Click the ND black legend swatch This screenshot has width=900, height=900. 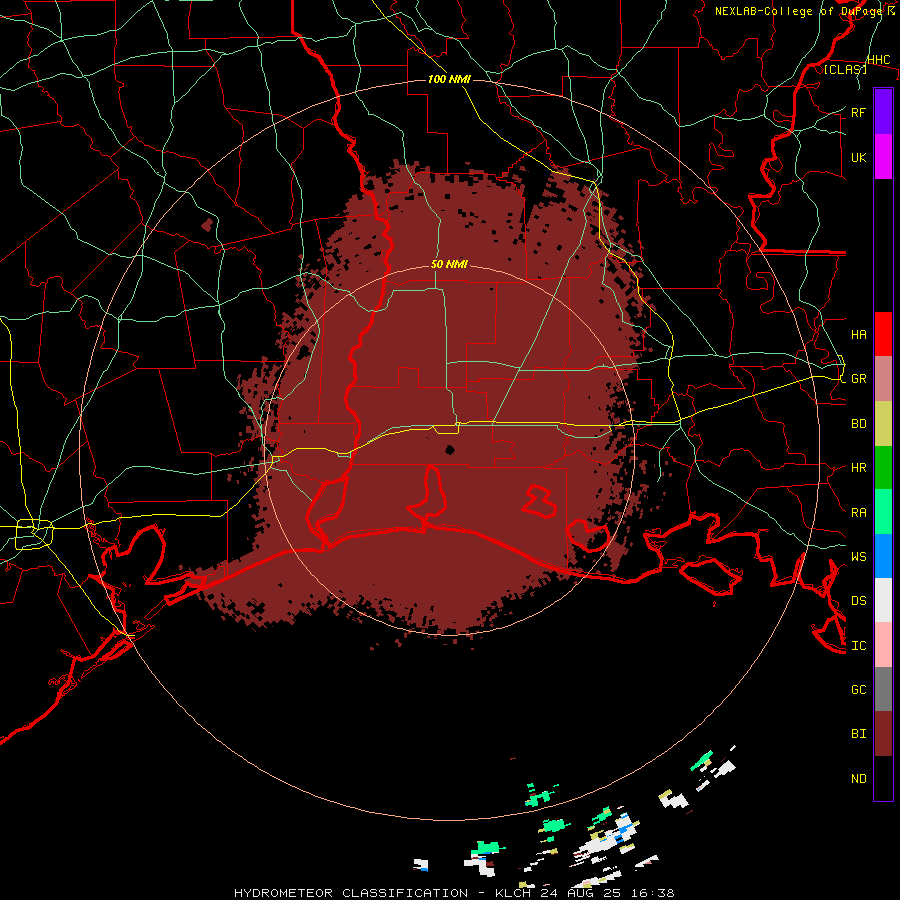click(883, 778)
